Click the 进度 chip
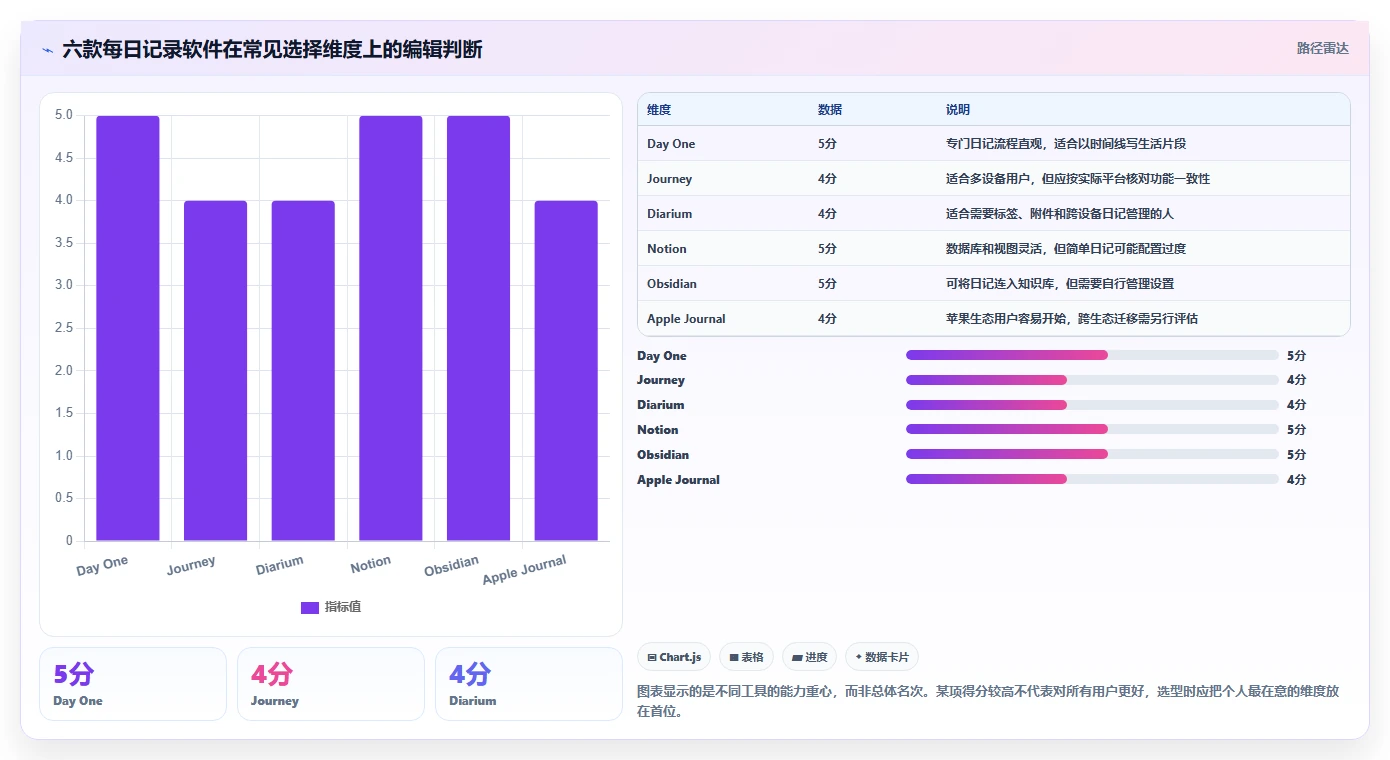1390x760 pixels. [809, 657]
